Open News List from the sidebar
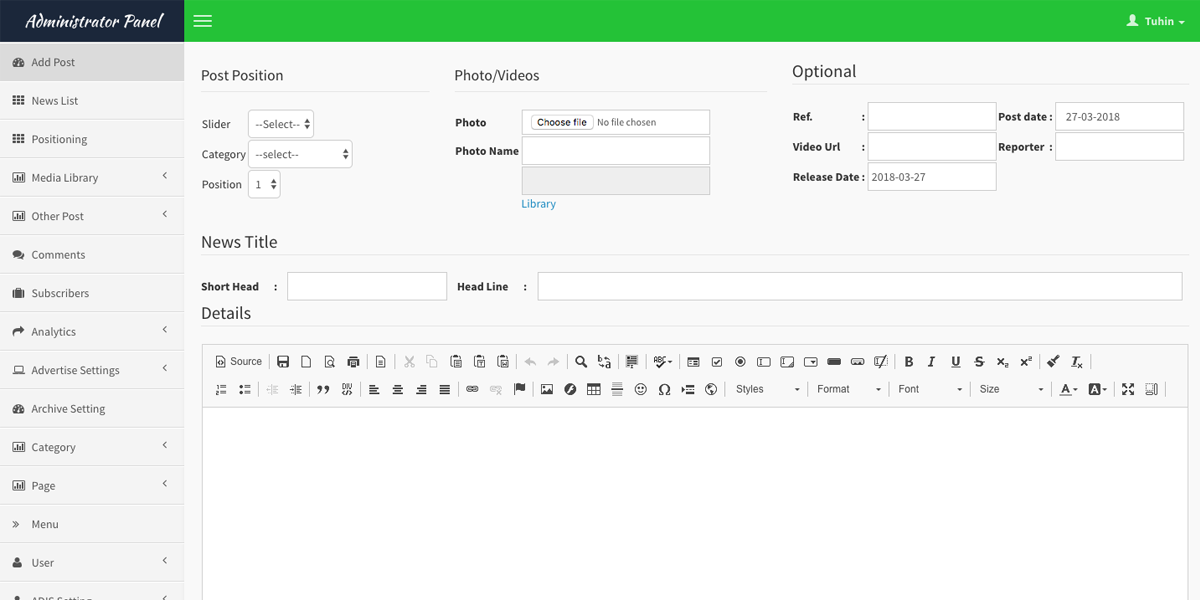This screenshot has width=1200, height=600. 54,101
